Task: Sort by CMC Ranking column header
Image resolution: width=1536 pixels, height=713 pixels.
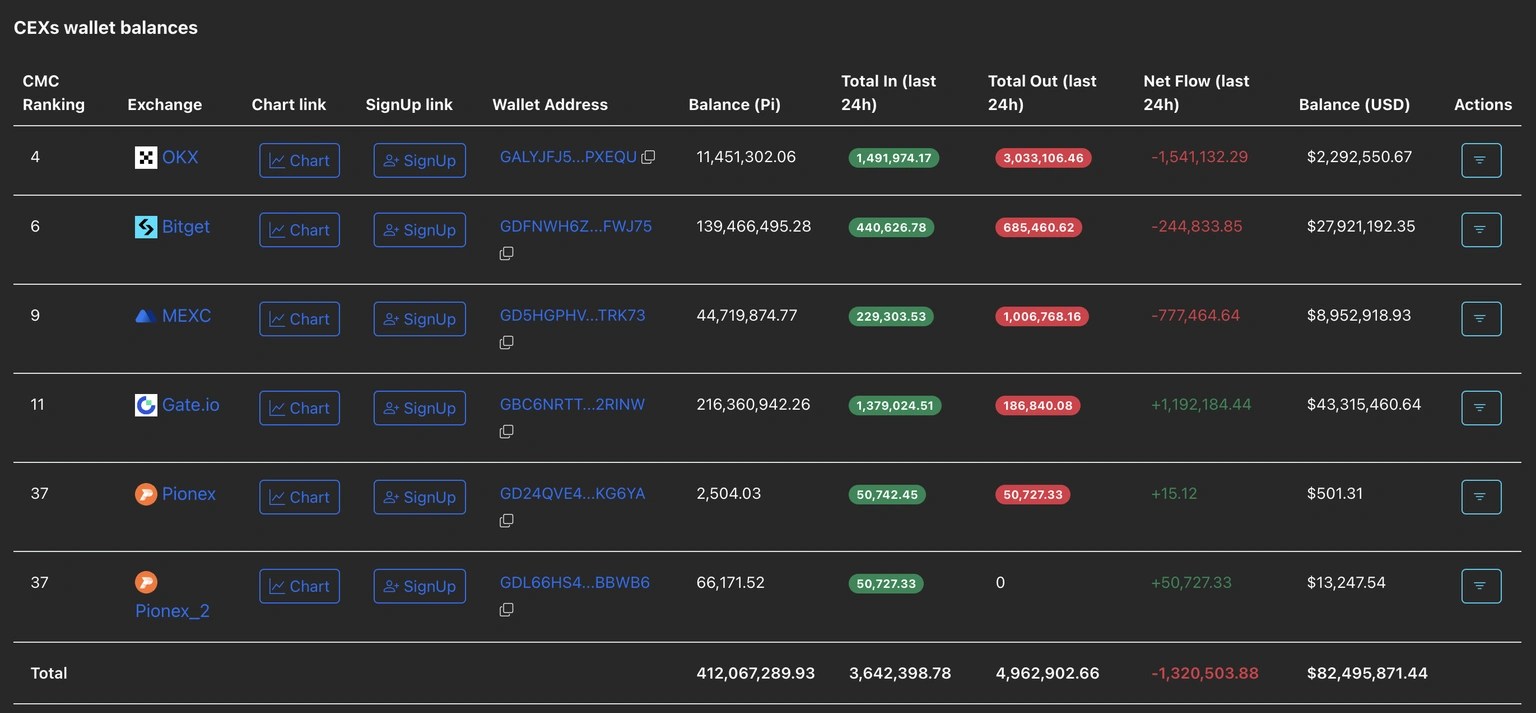Action: click(x=53, y=93)
